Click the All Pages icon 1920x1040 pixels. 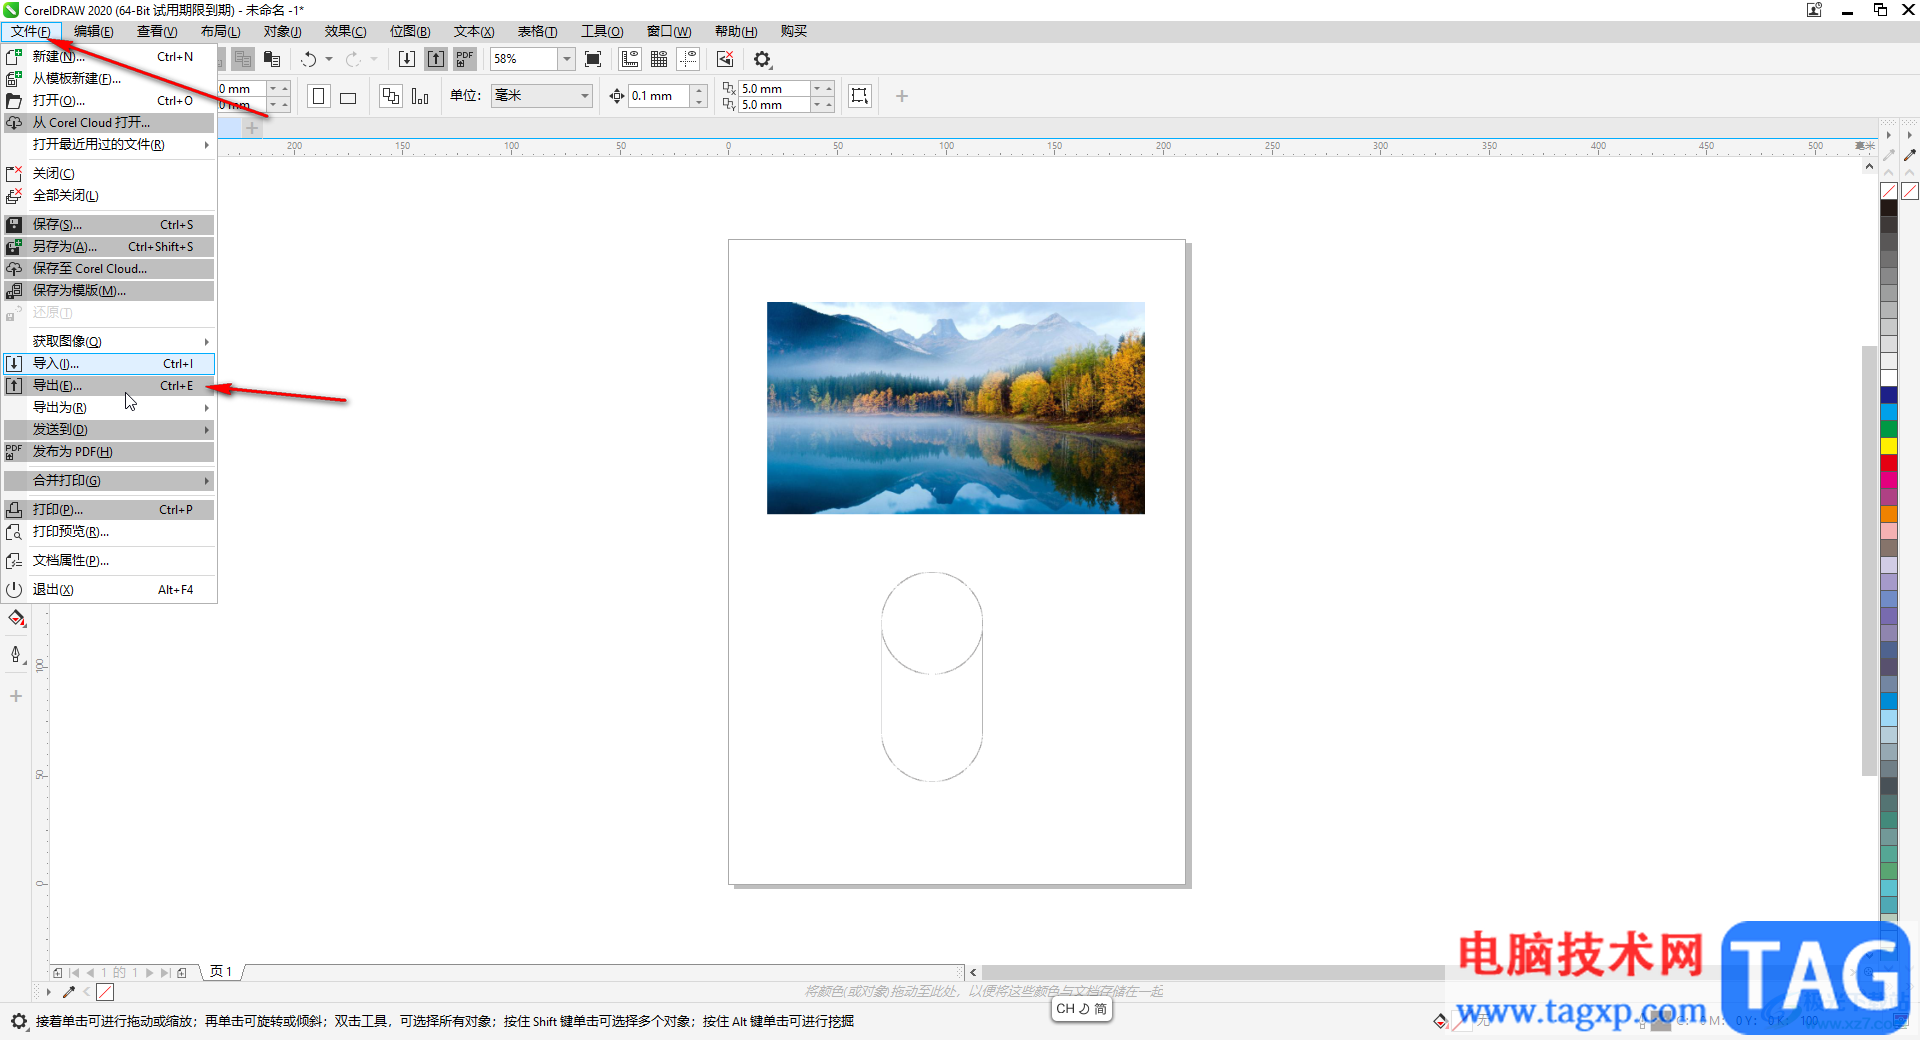(391, 96)
